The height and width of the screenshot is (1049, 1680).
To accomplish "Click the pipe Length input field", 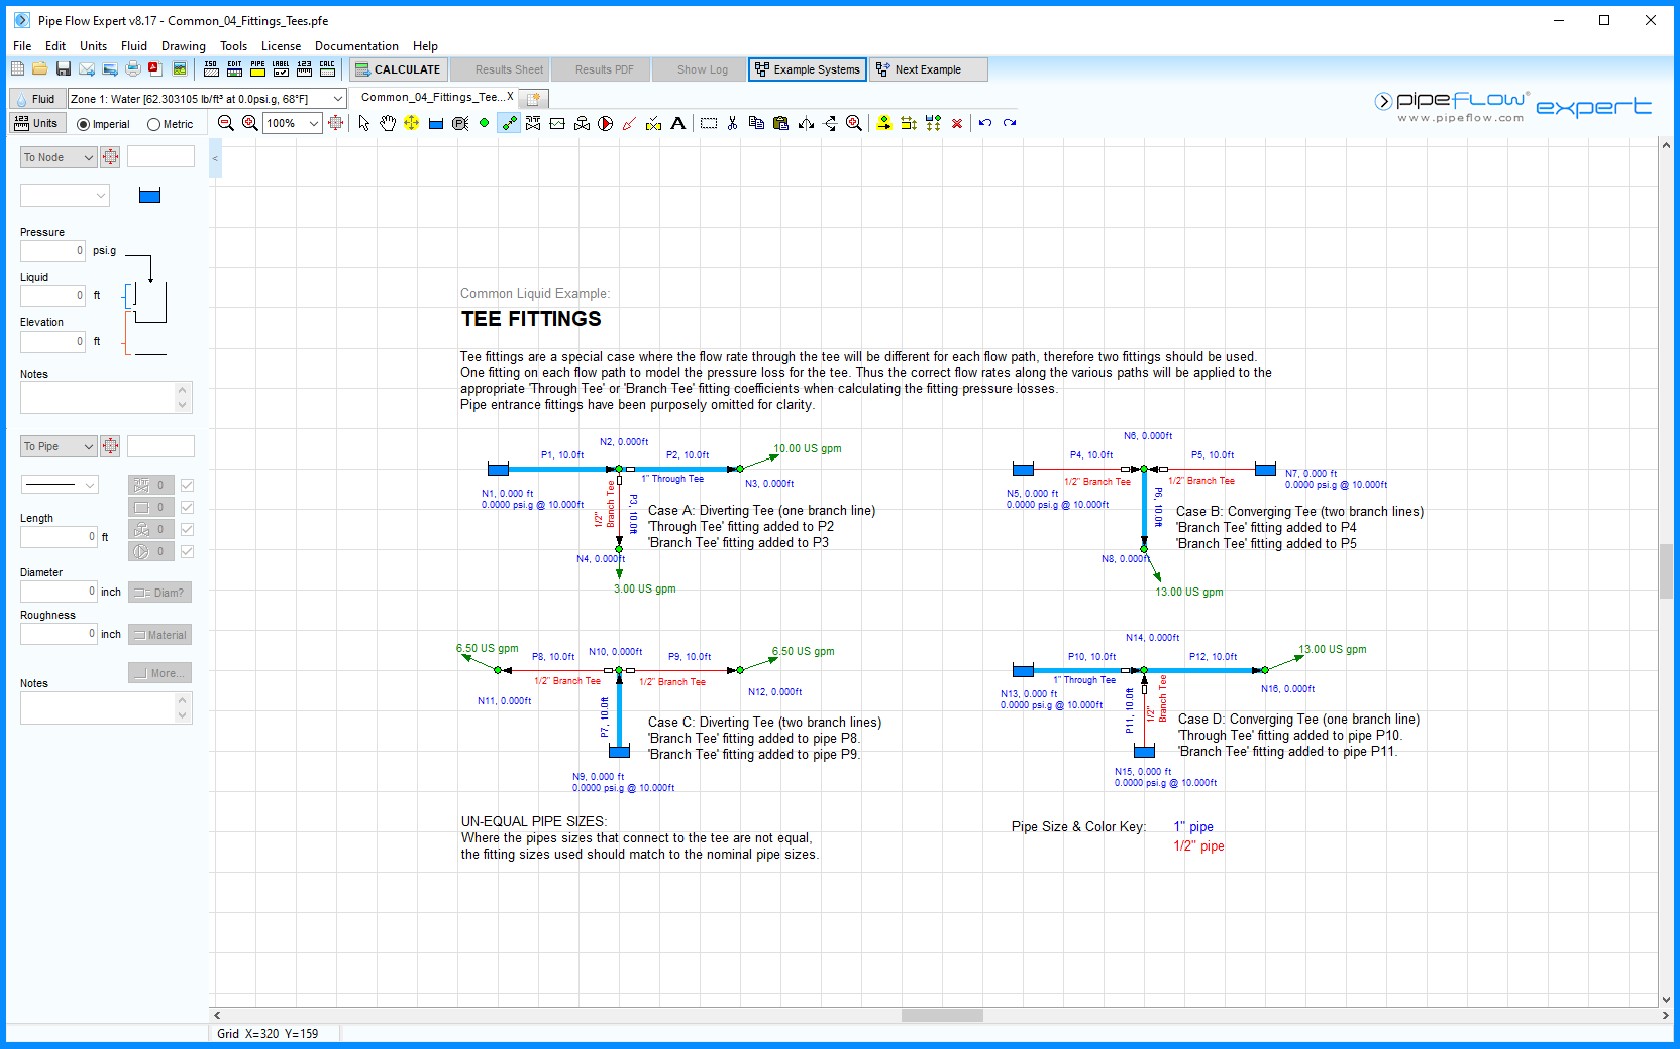I will point(59,537).
